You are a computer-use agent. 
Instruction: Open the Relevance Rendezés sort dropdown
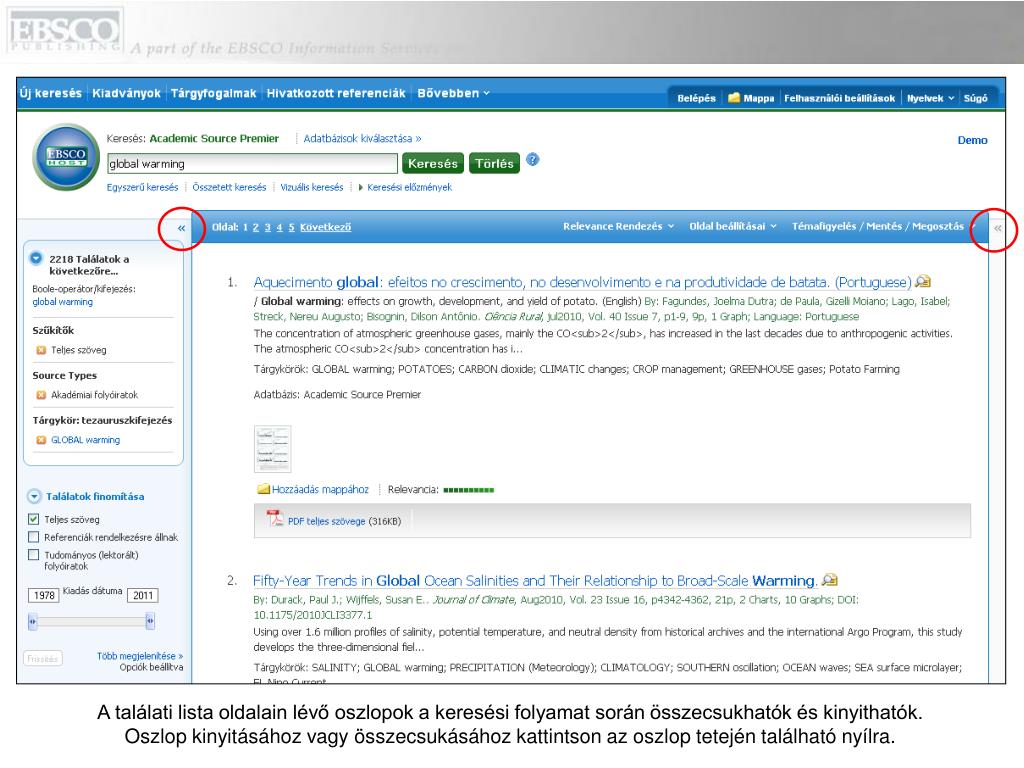click(x=618, y=226)
